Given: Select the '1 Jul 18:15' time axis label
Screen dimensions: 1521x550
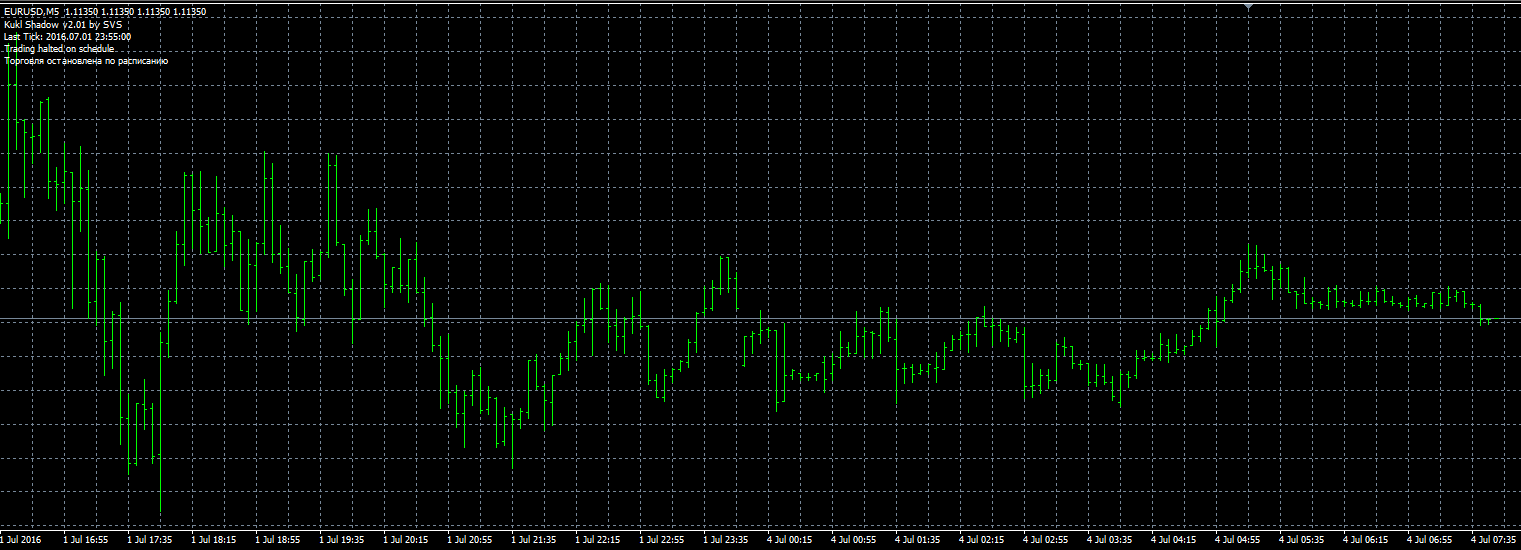Looking at the screenshot, I should pyautogui.click(x=213, y=540).
